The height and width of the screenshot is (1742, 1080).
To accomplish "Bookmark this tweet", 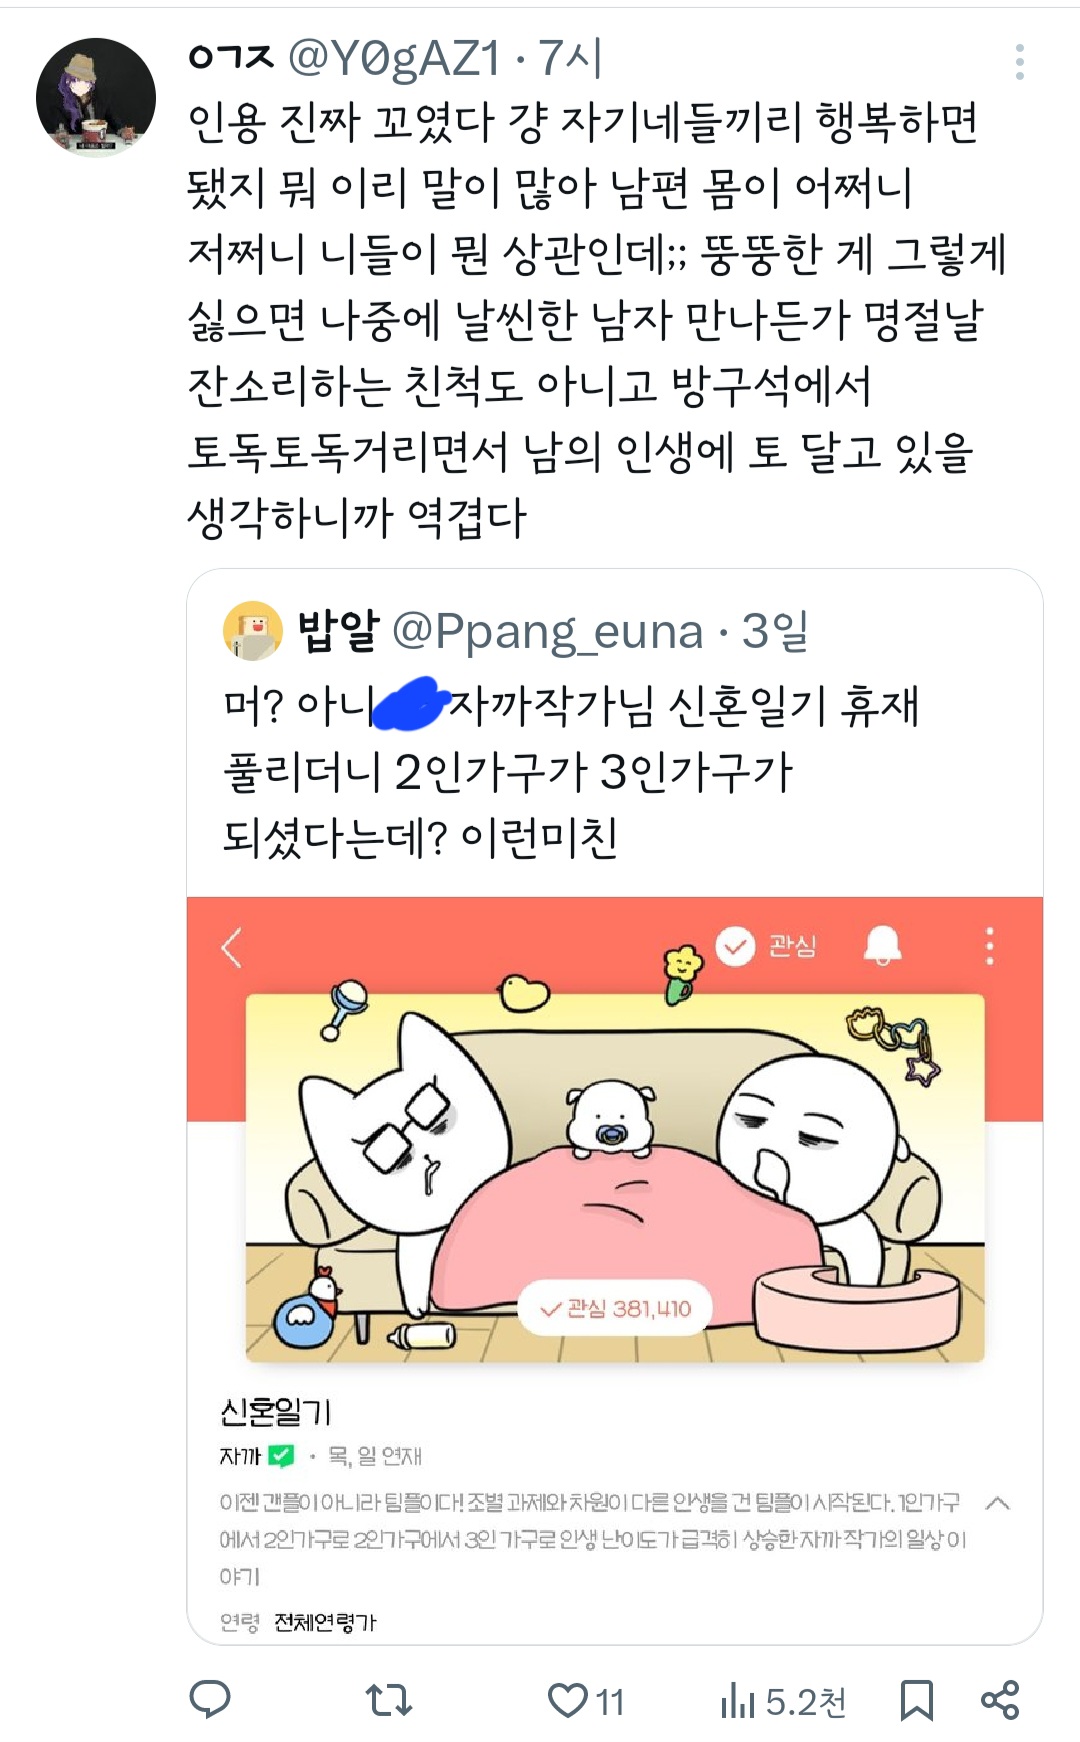I will click(x=916, y=1700).
